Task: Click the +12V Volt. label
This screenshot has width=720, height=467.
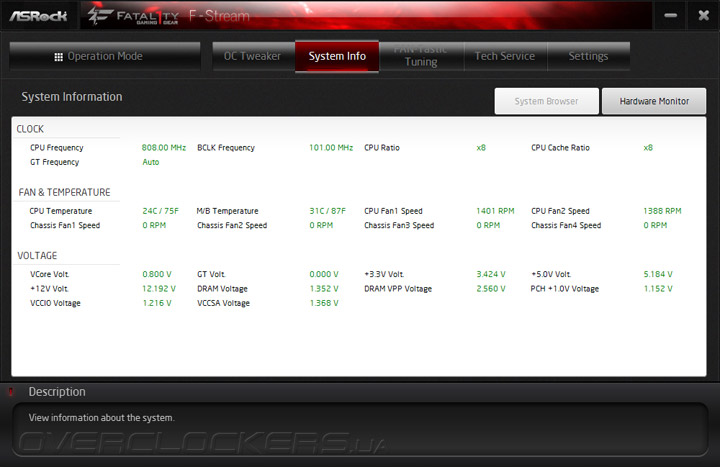Action: point(50,289)
